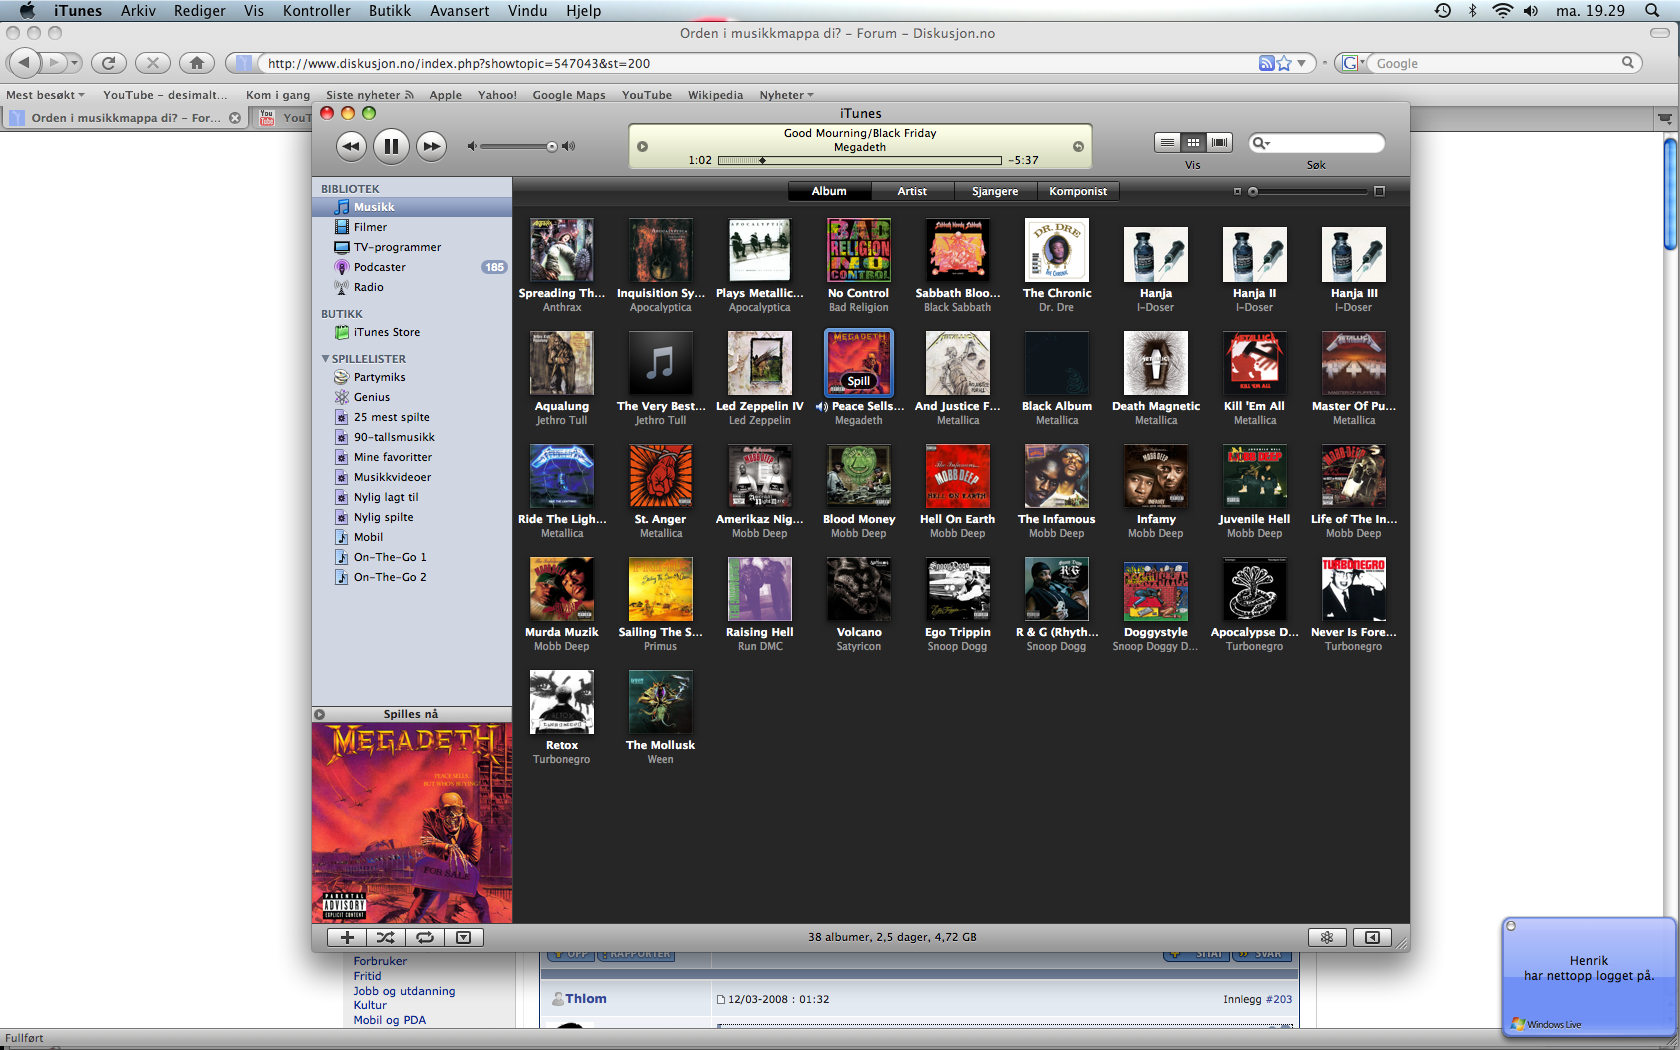Switch to Cover Flow view
Viewport: 1680px width, 1050px height.
click(x=1219, y=143)
